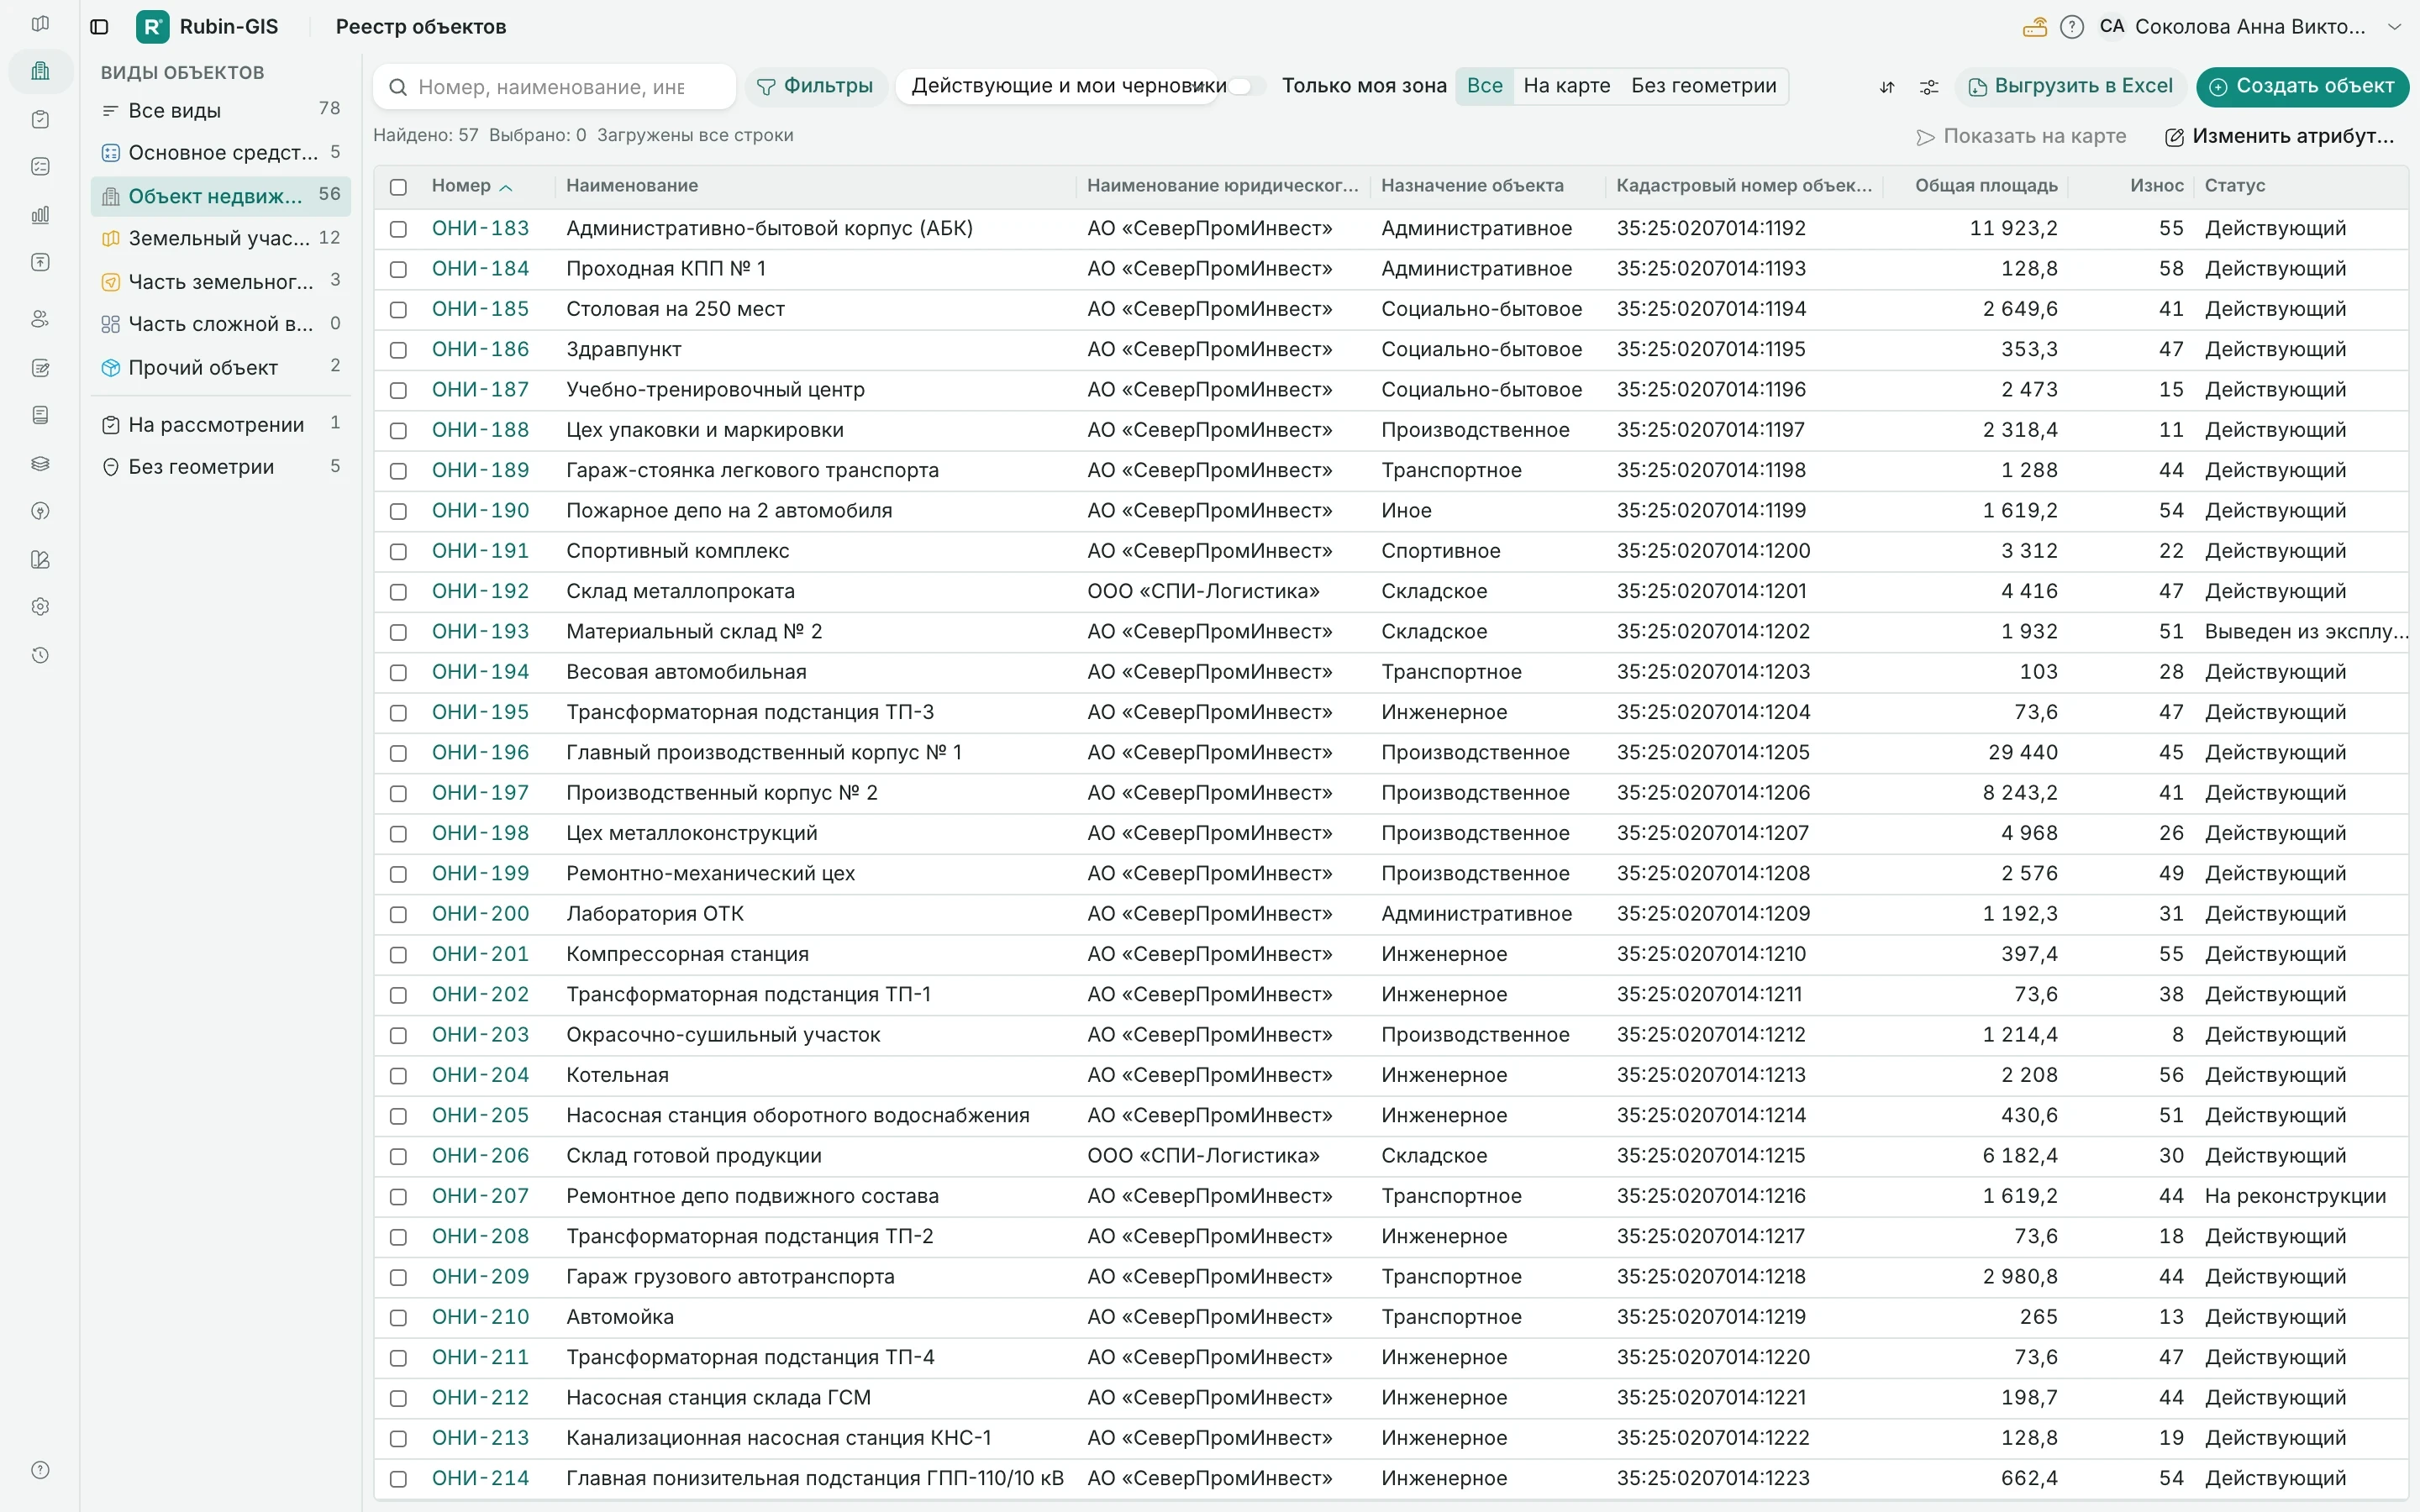Select the 'Без геометрии' tab

pos(1703,86)
